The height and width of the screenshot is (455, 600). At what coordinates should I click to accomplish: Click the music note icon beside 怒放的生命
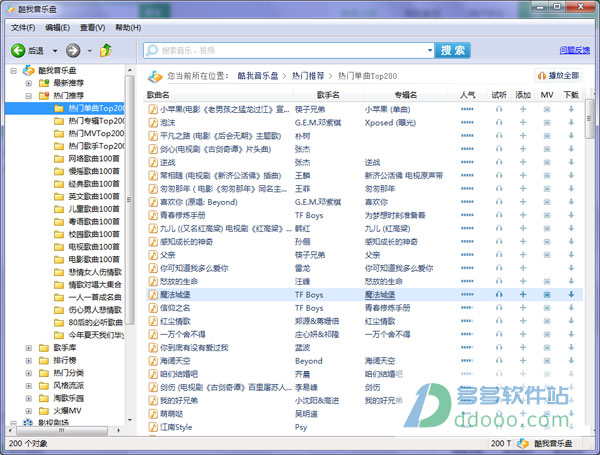(153, 281)
